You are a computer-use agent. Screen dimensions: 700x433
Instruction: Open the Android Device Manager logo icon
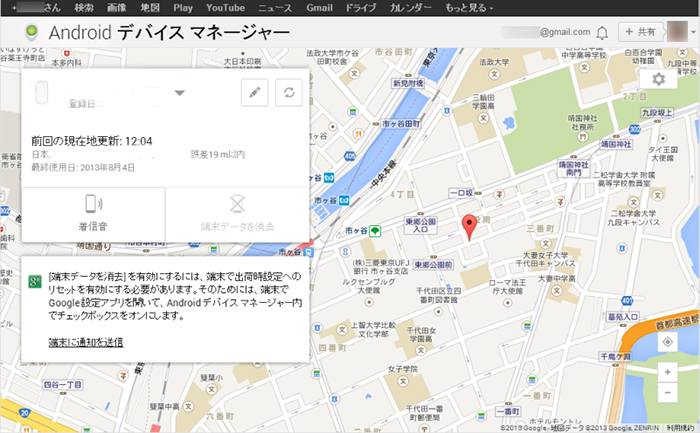pyautogui.click(x=31, y=32)
